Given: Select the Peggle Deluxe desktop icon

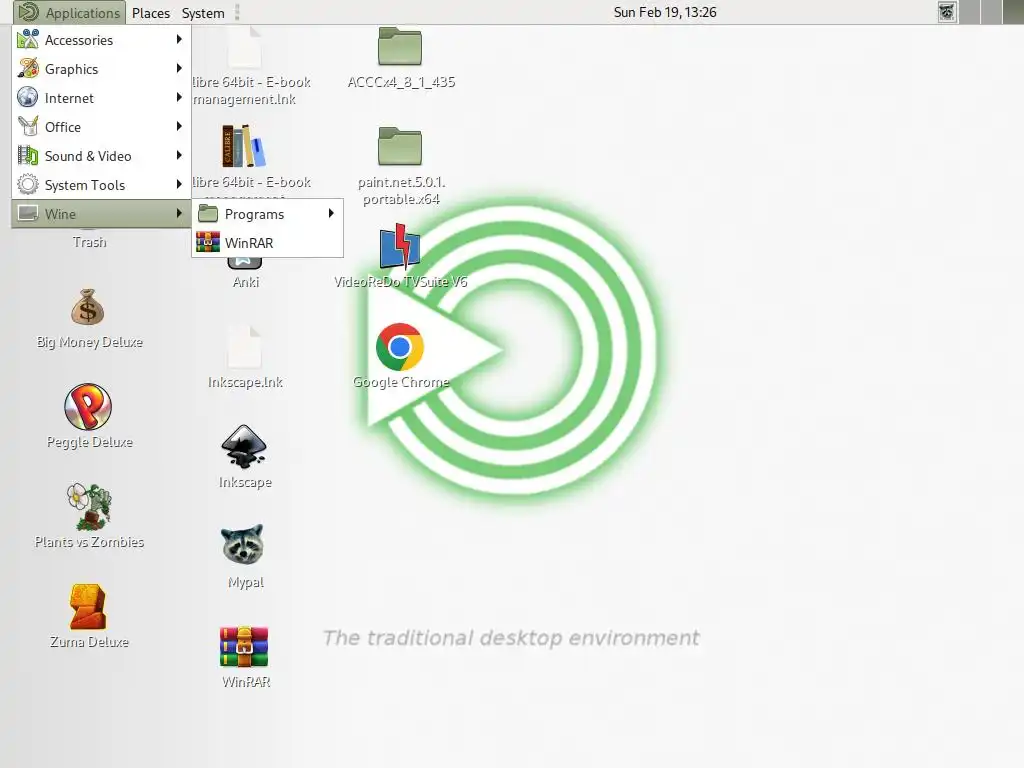Looking at the screenshot, I should pyautogui.click(x=88, y=406).
